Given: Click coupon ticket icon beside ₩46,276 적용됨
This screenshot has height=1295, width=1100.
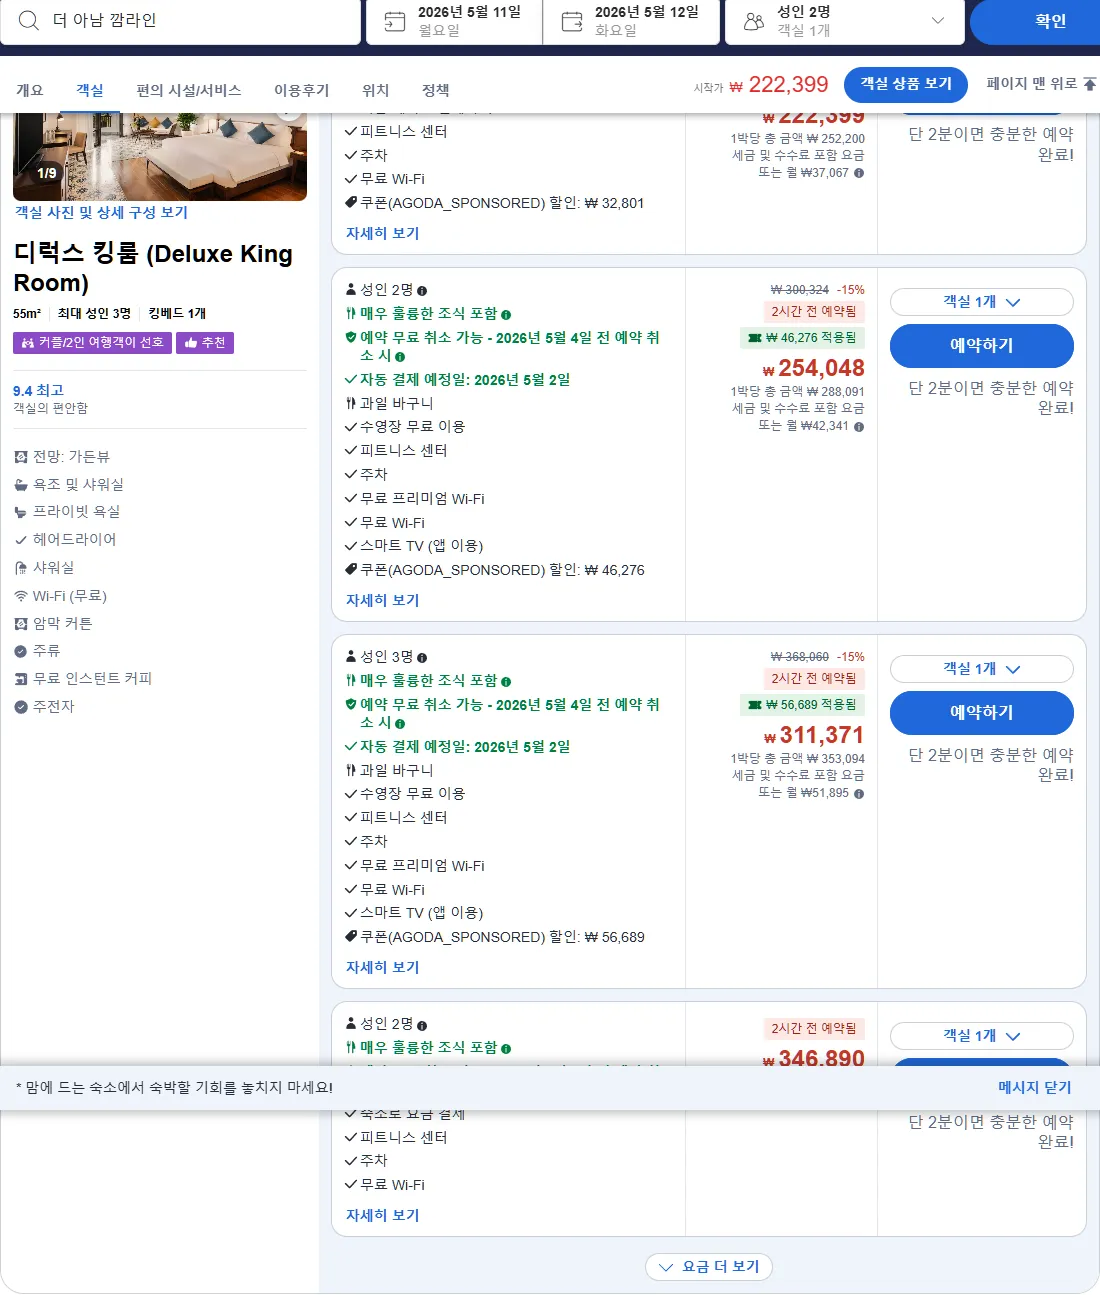Looking at the screenshot, I should coord(755,338).
